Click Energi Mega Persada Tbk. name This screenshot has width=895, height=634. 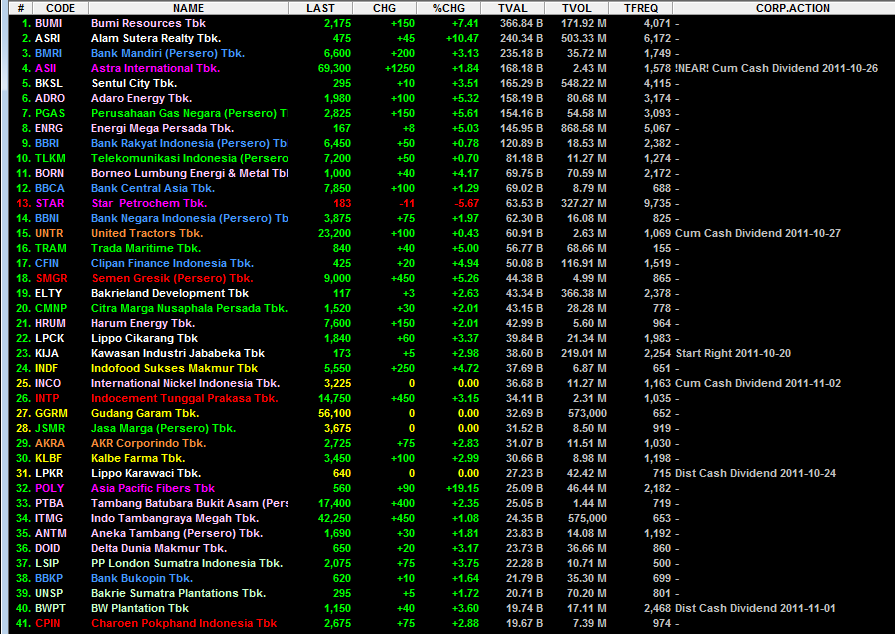pyautogui.click(x=162, y=128)
